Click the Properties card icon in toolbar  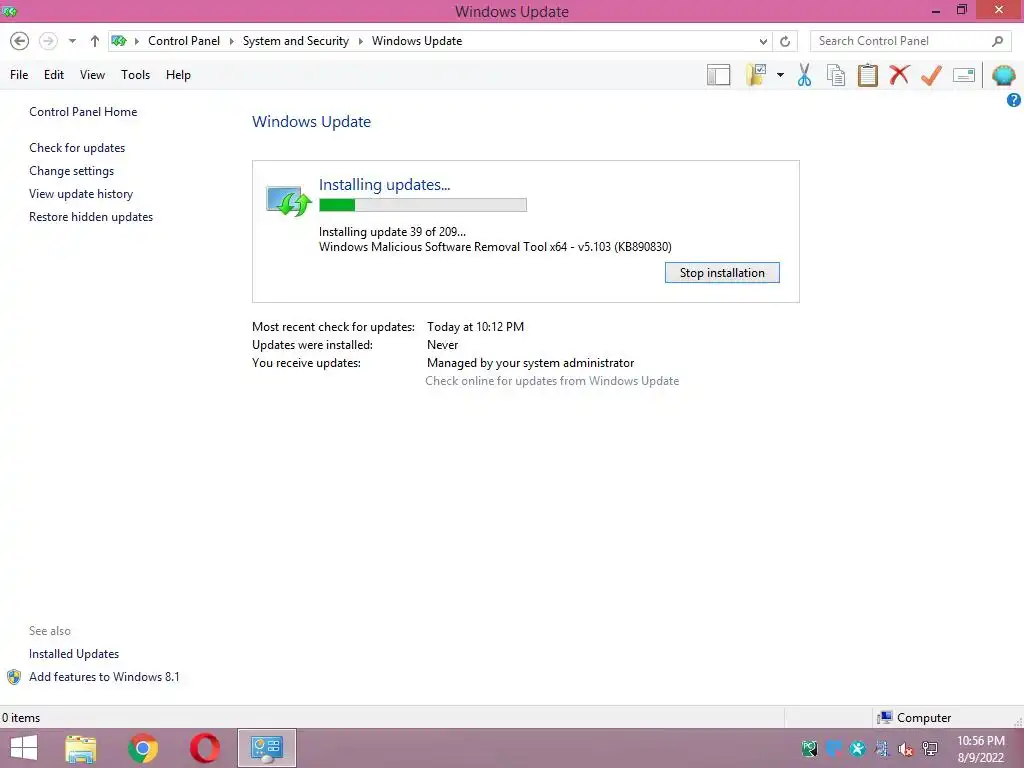pos(964,75)
